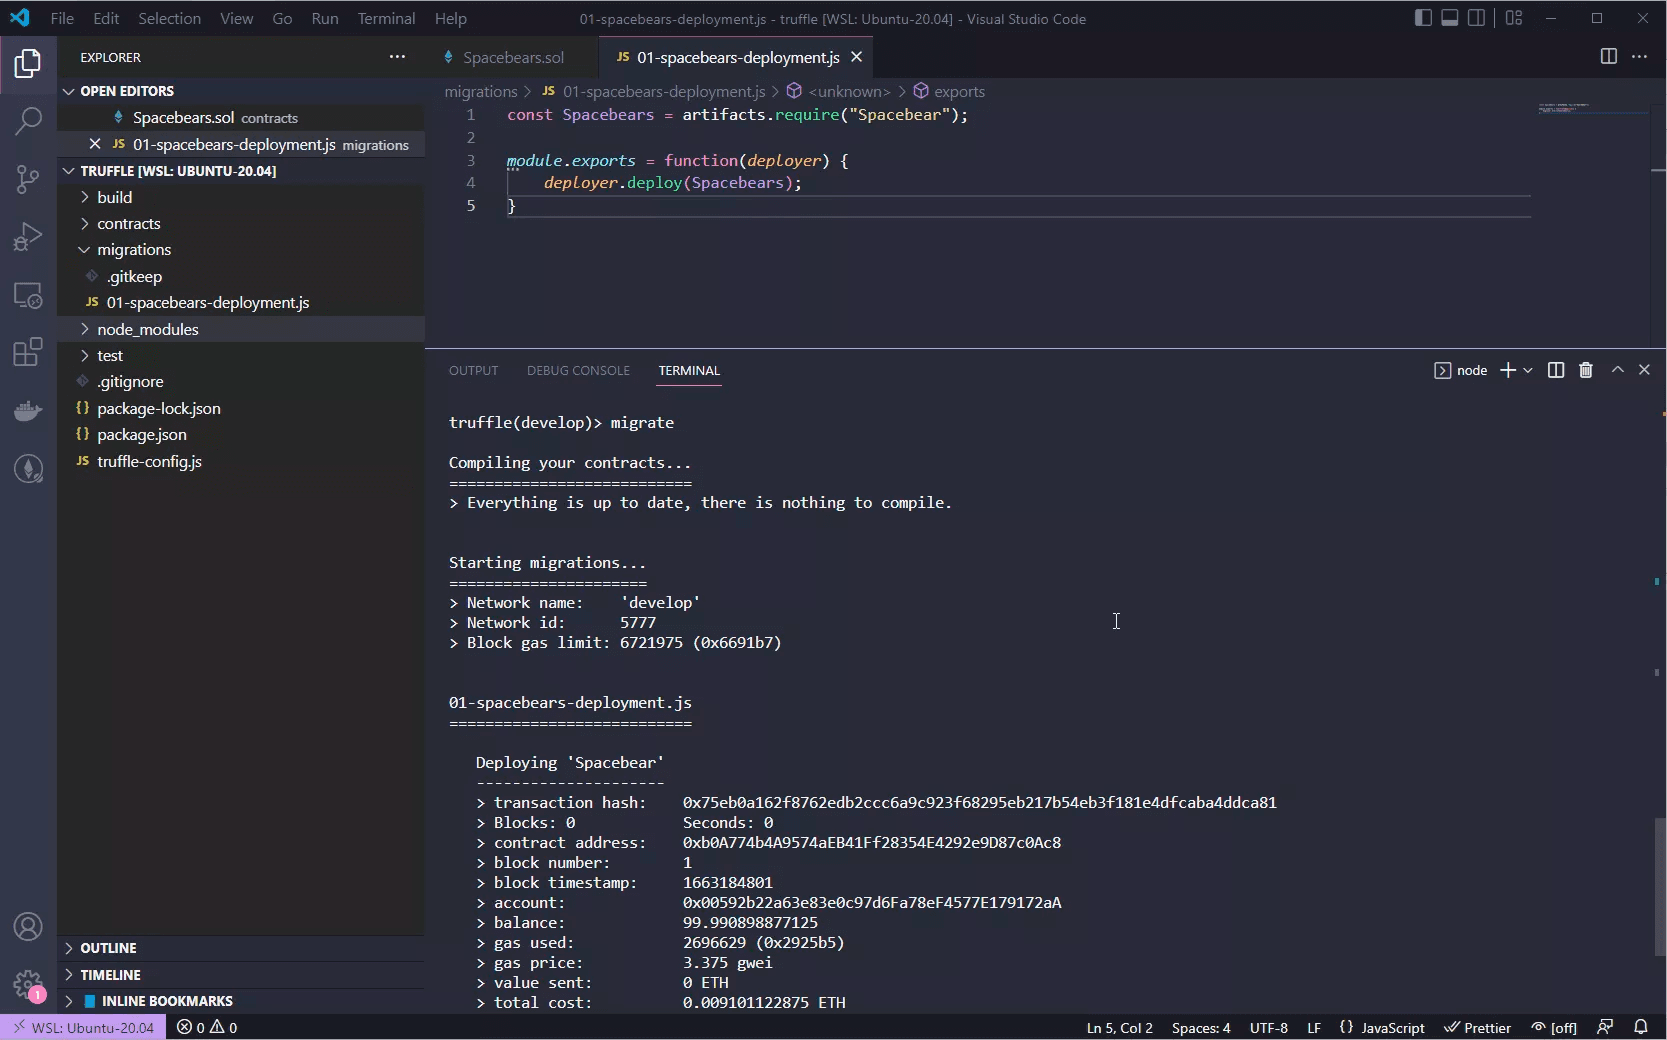Switch to the Spacebears.sol editor tab

[512, 57]
